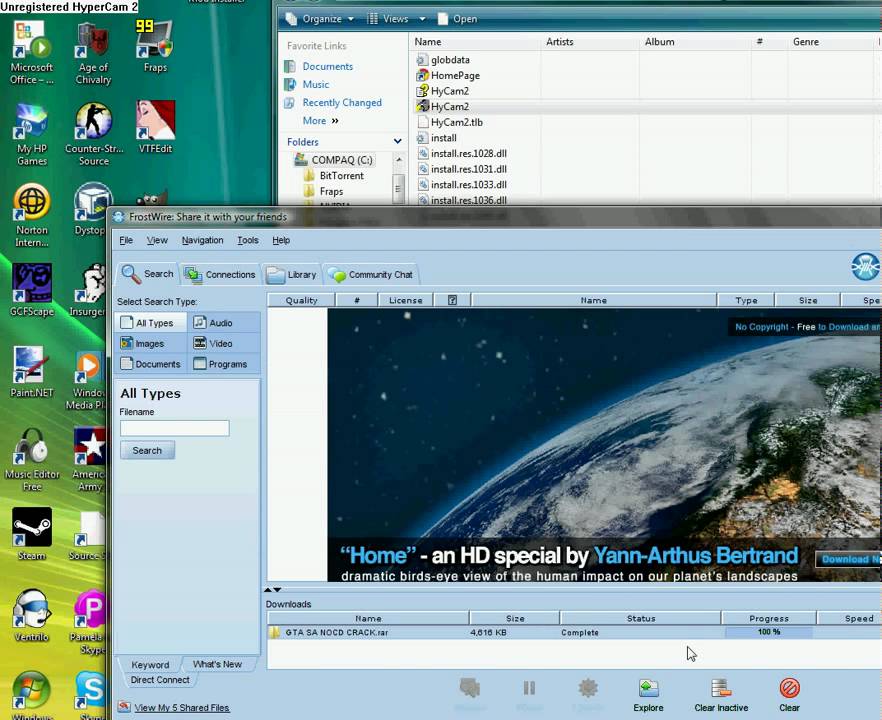Open the Views dropdown in Explorer
The image size is (882, 720).
point(395,19)
